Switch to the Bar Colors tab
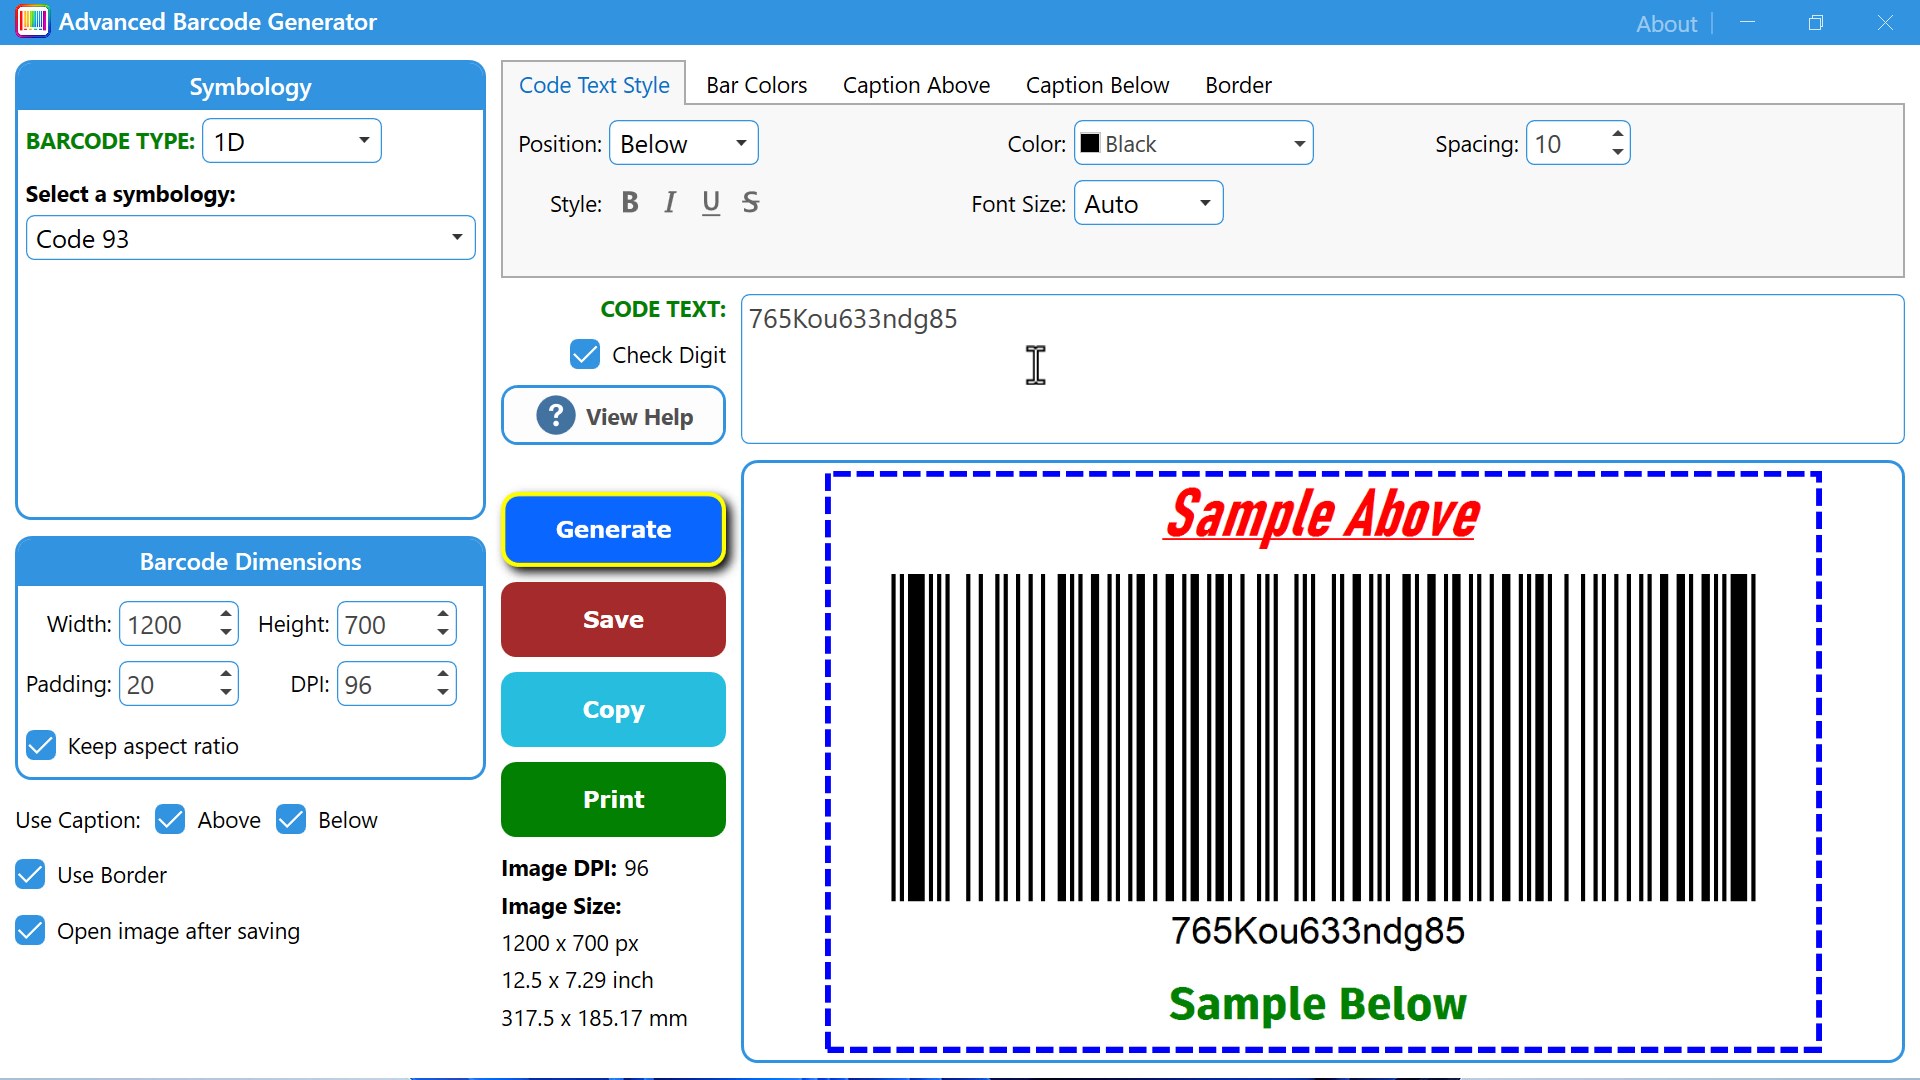 756,85
